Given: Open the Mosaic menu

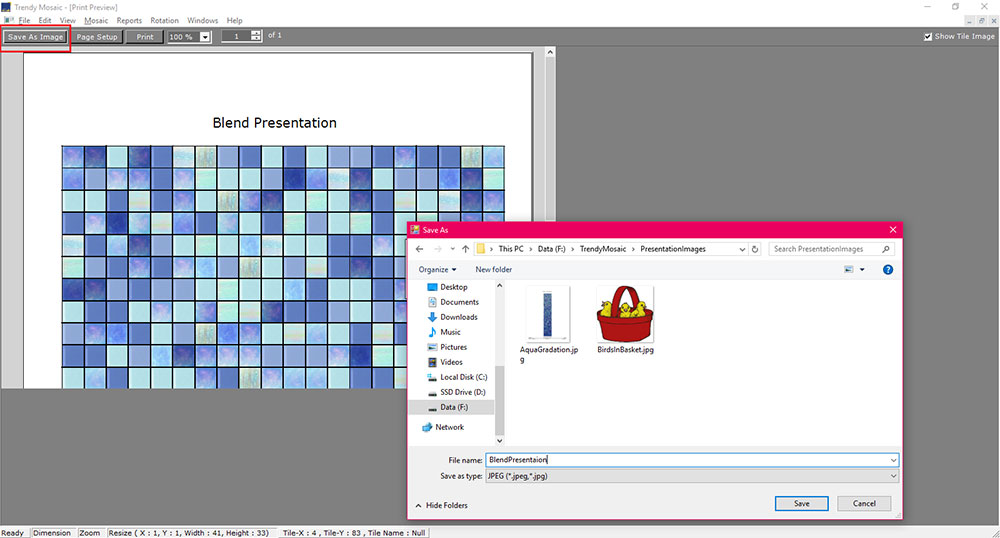Looking at the screenshot, I should coord(96,20).
